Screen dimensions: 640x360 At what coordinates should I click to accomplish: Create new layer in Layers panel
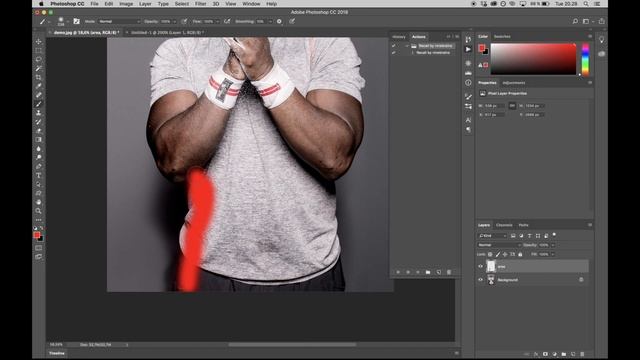[573, 354]
